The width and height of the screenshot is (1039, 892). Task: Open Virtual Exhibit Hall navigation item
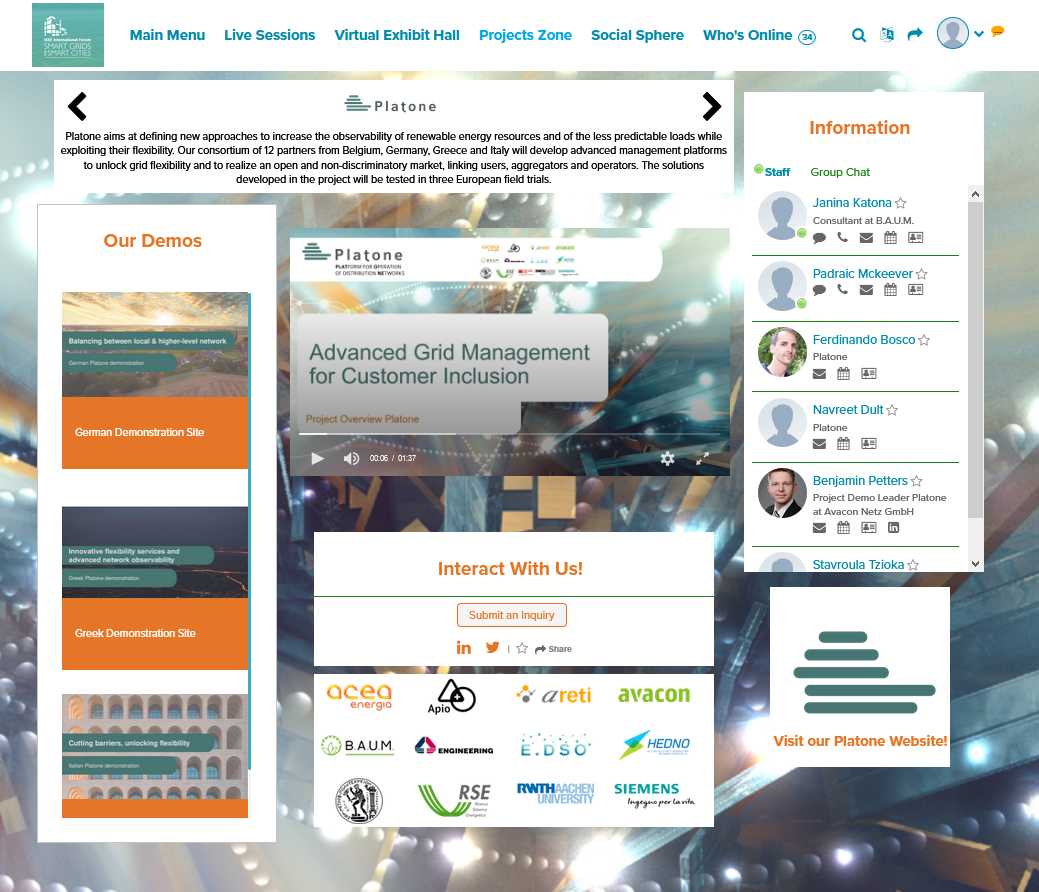pyautogui.click(x=397, y=35)
